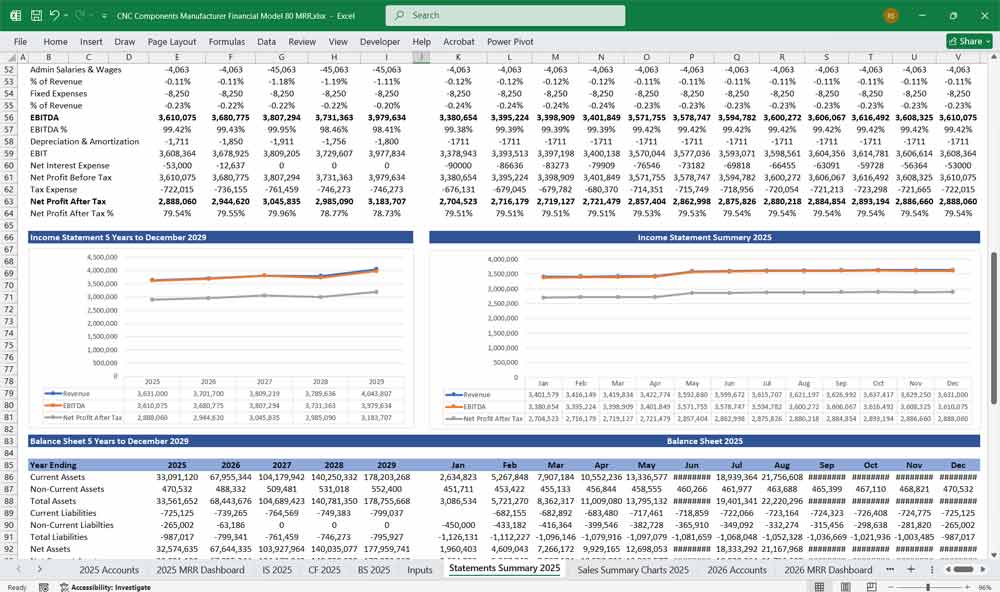Click the Undo arrow icon
The height and width of the screenshot is (592, 1000).
pyautogui.click(x=54, y=15)
